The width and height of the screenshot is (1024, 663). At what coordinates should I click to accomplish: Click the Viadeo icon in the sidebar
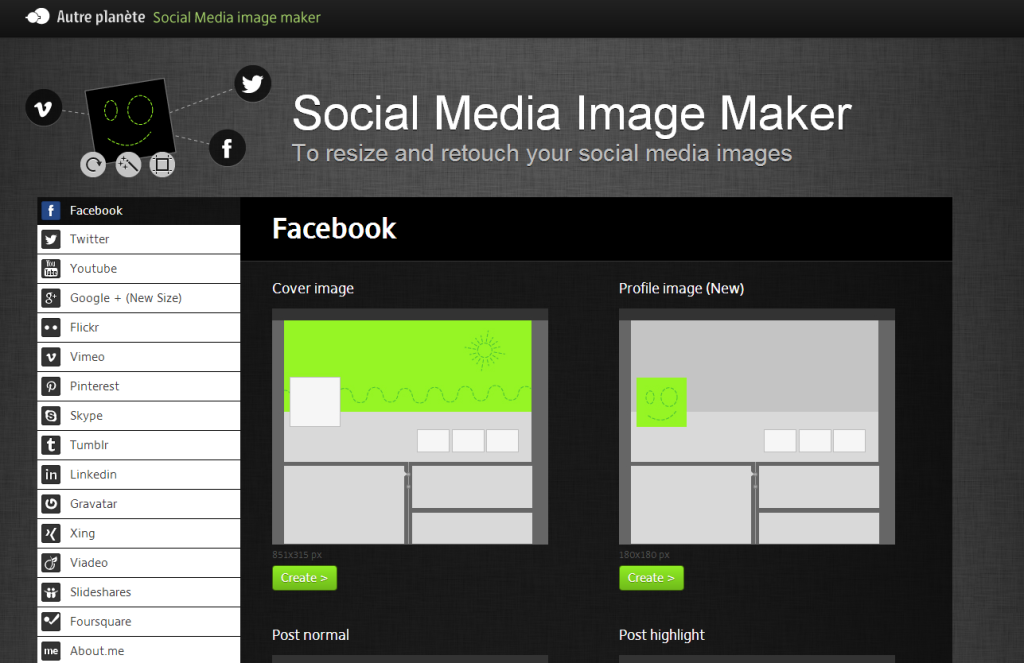51,562
